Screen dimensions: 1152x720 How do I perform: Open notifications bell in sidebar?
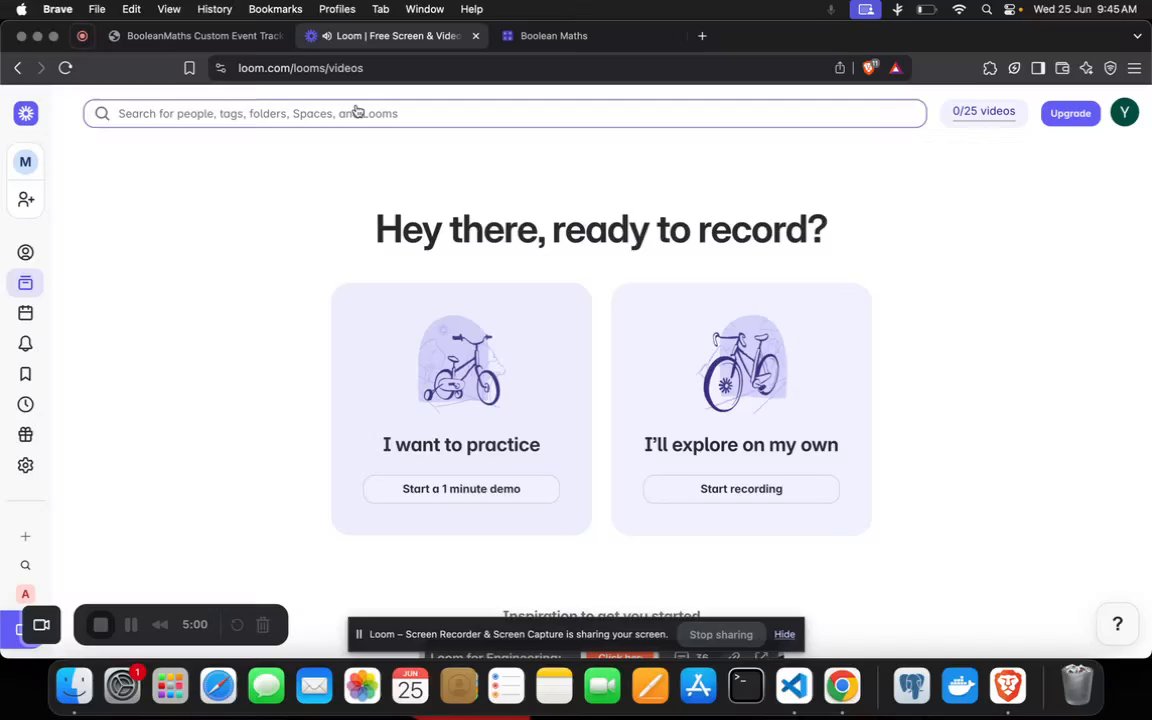(26, 344)
